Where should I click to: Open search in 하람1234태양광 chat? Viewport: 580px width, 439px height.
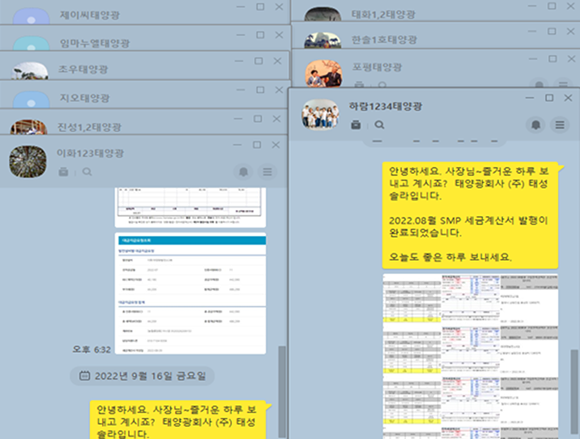379,125
